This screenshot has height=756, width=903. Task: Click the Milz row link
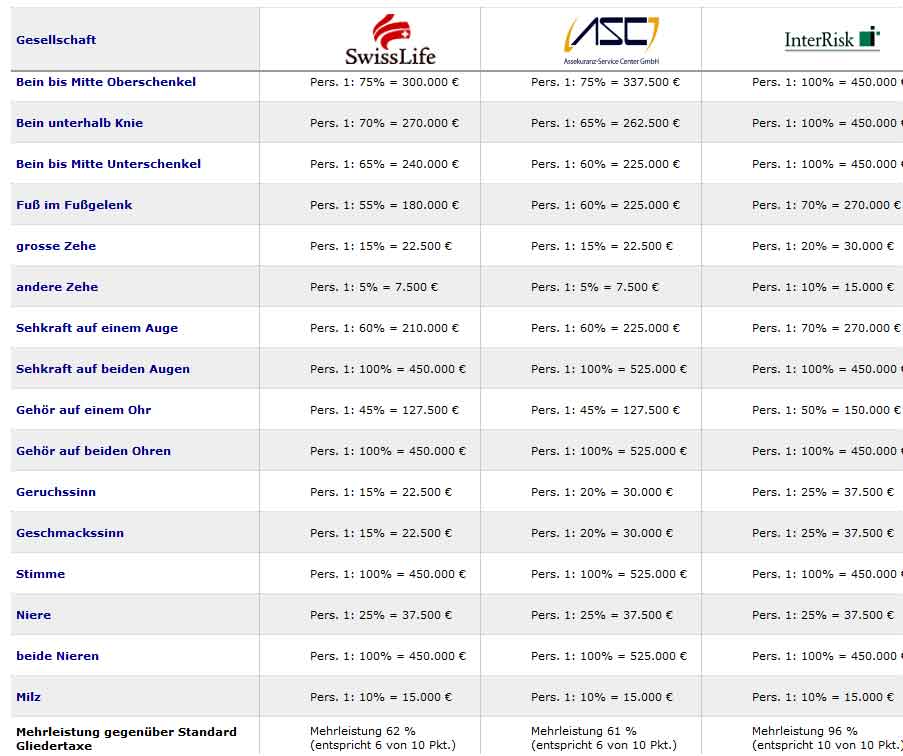click(28, 697)
